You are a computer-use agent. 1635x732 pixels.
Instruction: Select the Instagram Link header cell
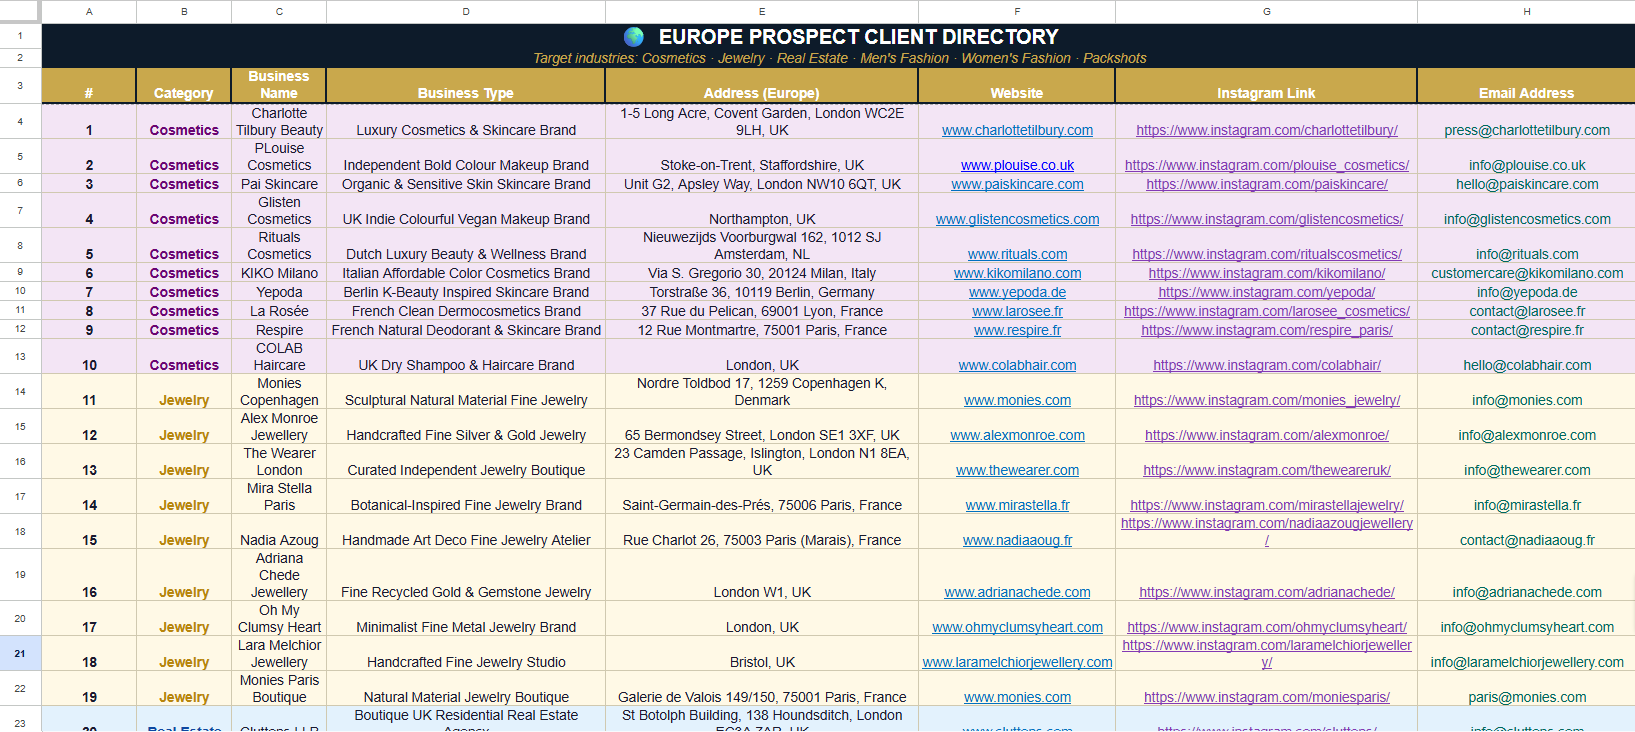pos(1266,85)
